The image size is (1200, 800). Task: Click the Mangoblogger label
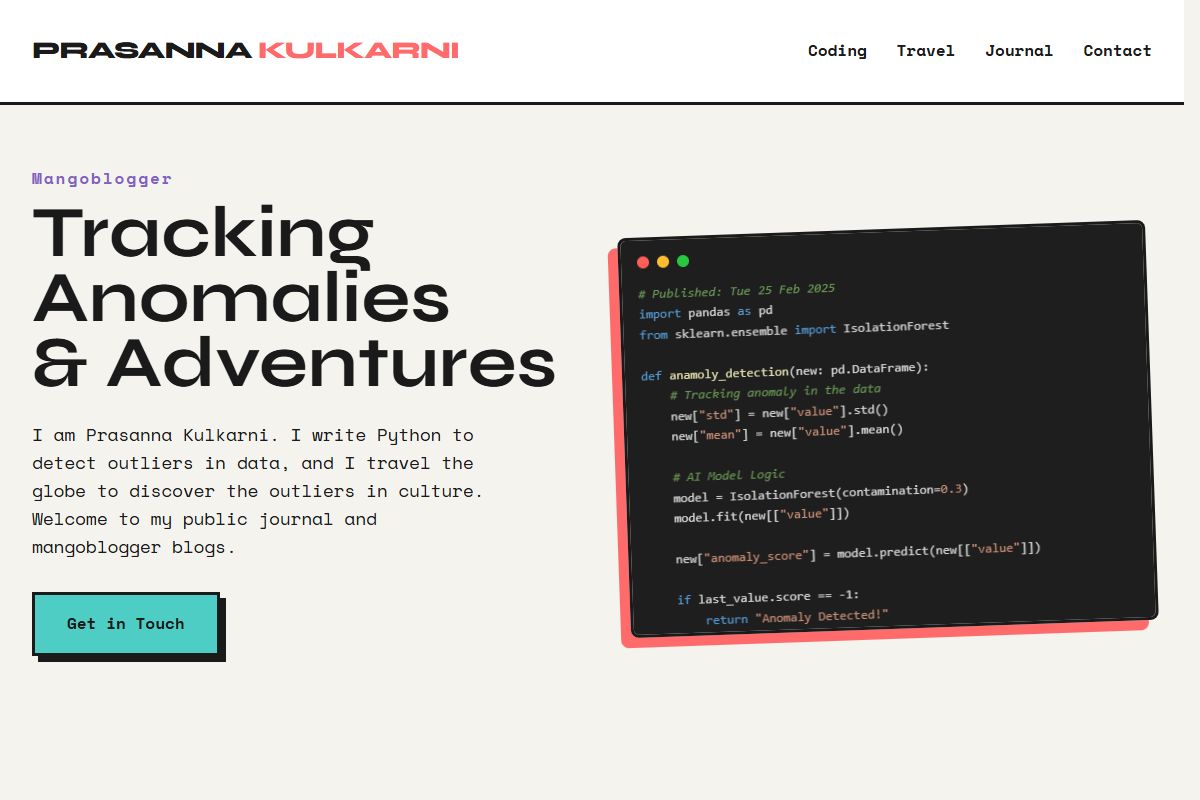(102, 178)
